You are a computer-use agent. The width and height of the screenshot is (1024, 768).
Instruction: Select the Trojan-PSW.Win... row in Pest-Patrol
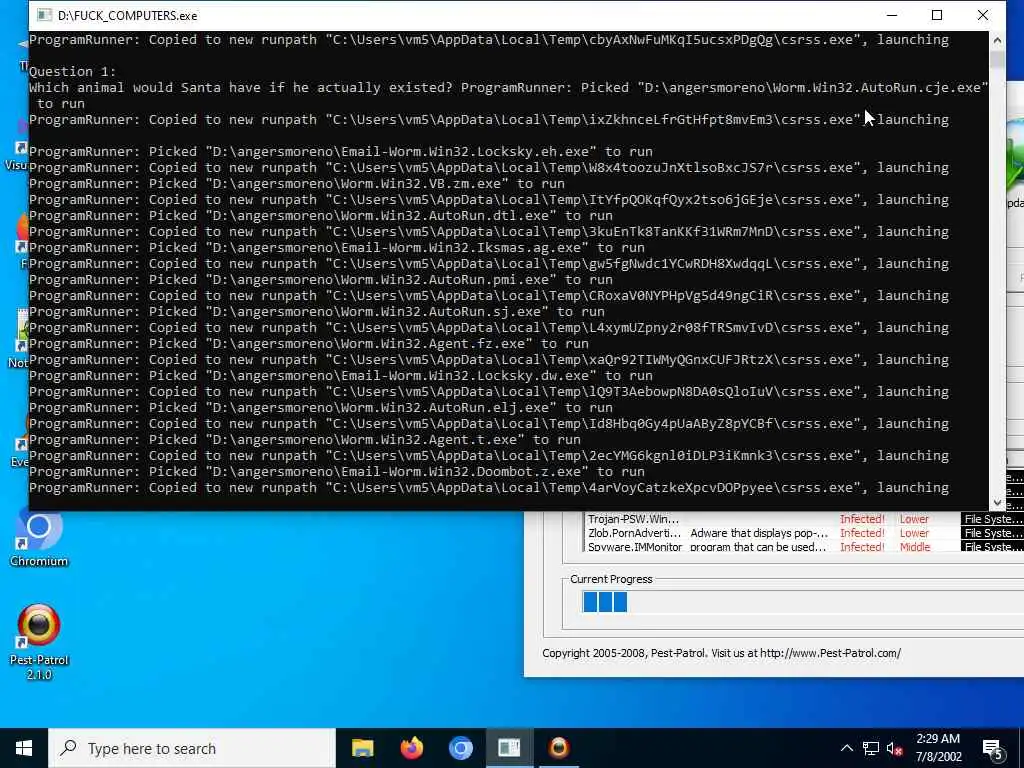click(803, 519)
